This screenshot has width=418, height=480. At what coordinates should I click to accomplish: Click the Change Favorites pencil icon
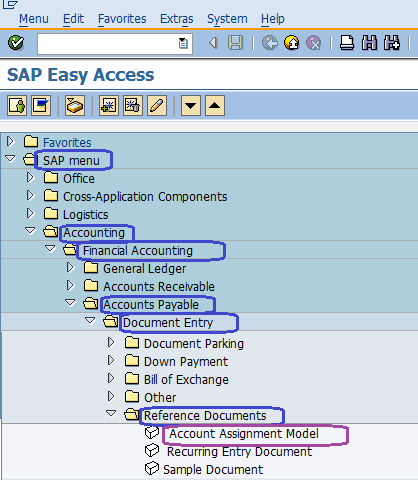[x=157, y=106]
